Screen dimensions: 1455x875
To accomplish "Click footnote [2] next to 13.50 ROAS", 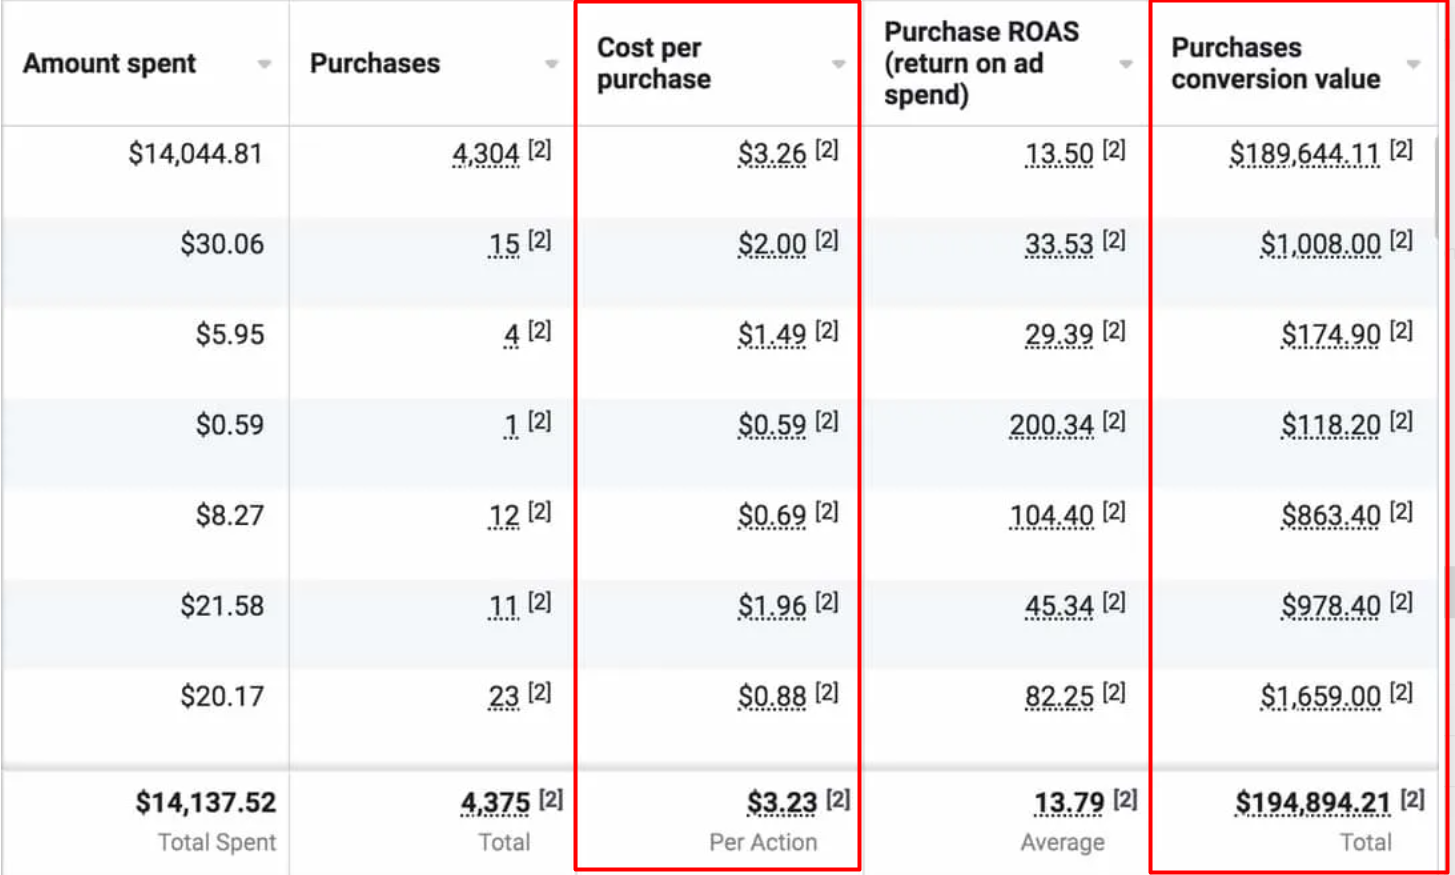I will (1114, 150).
